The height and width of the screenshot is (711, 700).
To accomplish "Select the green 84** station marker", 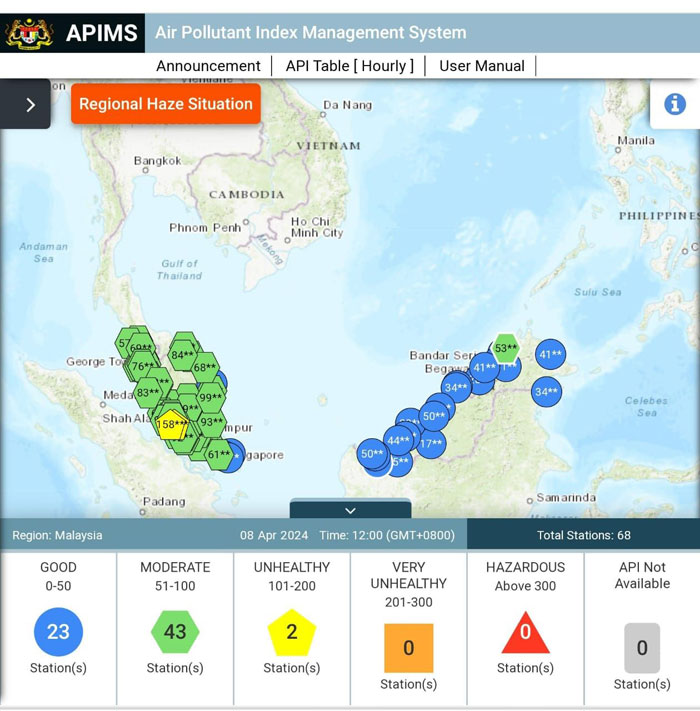I will click(x=183, y=355).
